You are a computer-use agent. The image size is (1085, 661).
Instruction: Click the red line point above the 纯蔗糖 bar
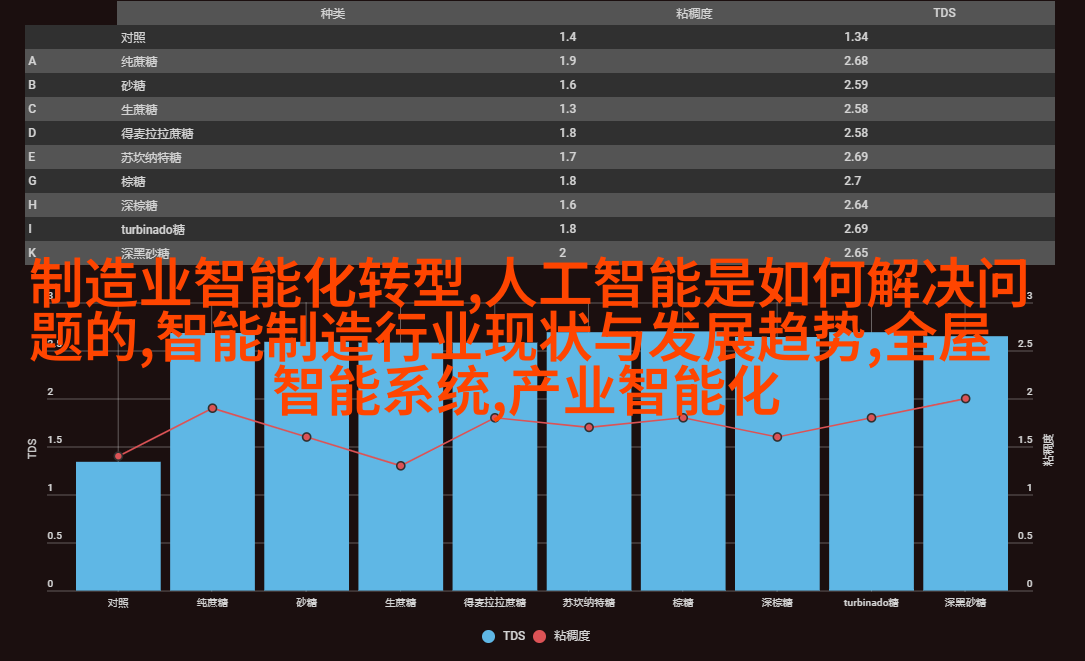click(212, 408)
